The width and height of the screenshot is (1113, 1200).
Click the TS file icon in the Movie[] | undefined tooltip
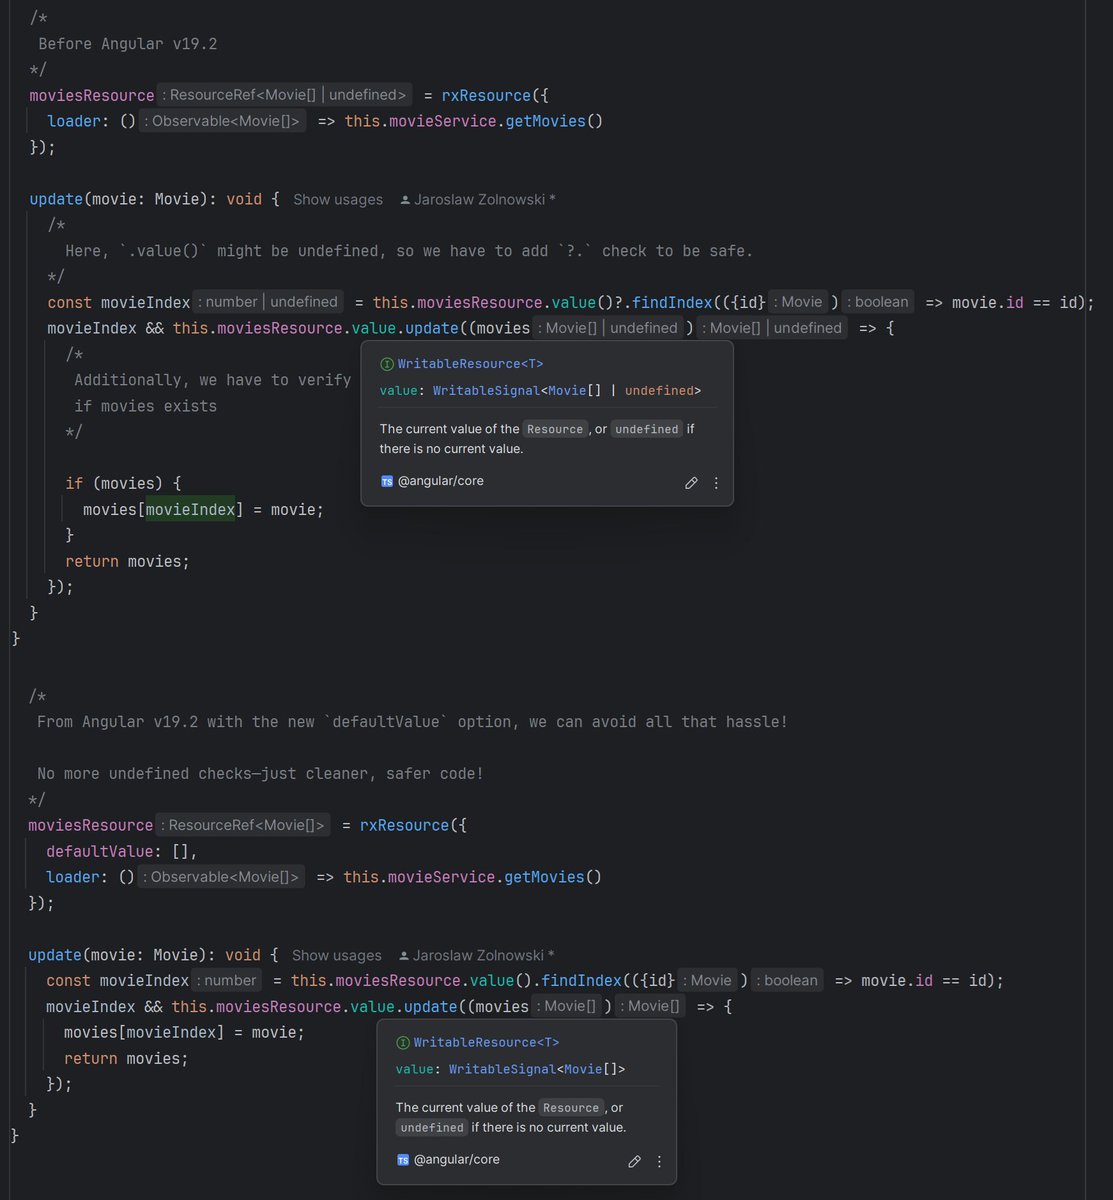coord(387,481)
